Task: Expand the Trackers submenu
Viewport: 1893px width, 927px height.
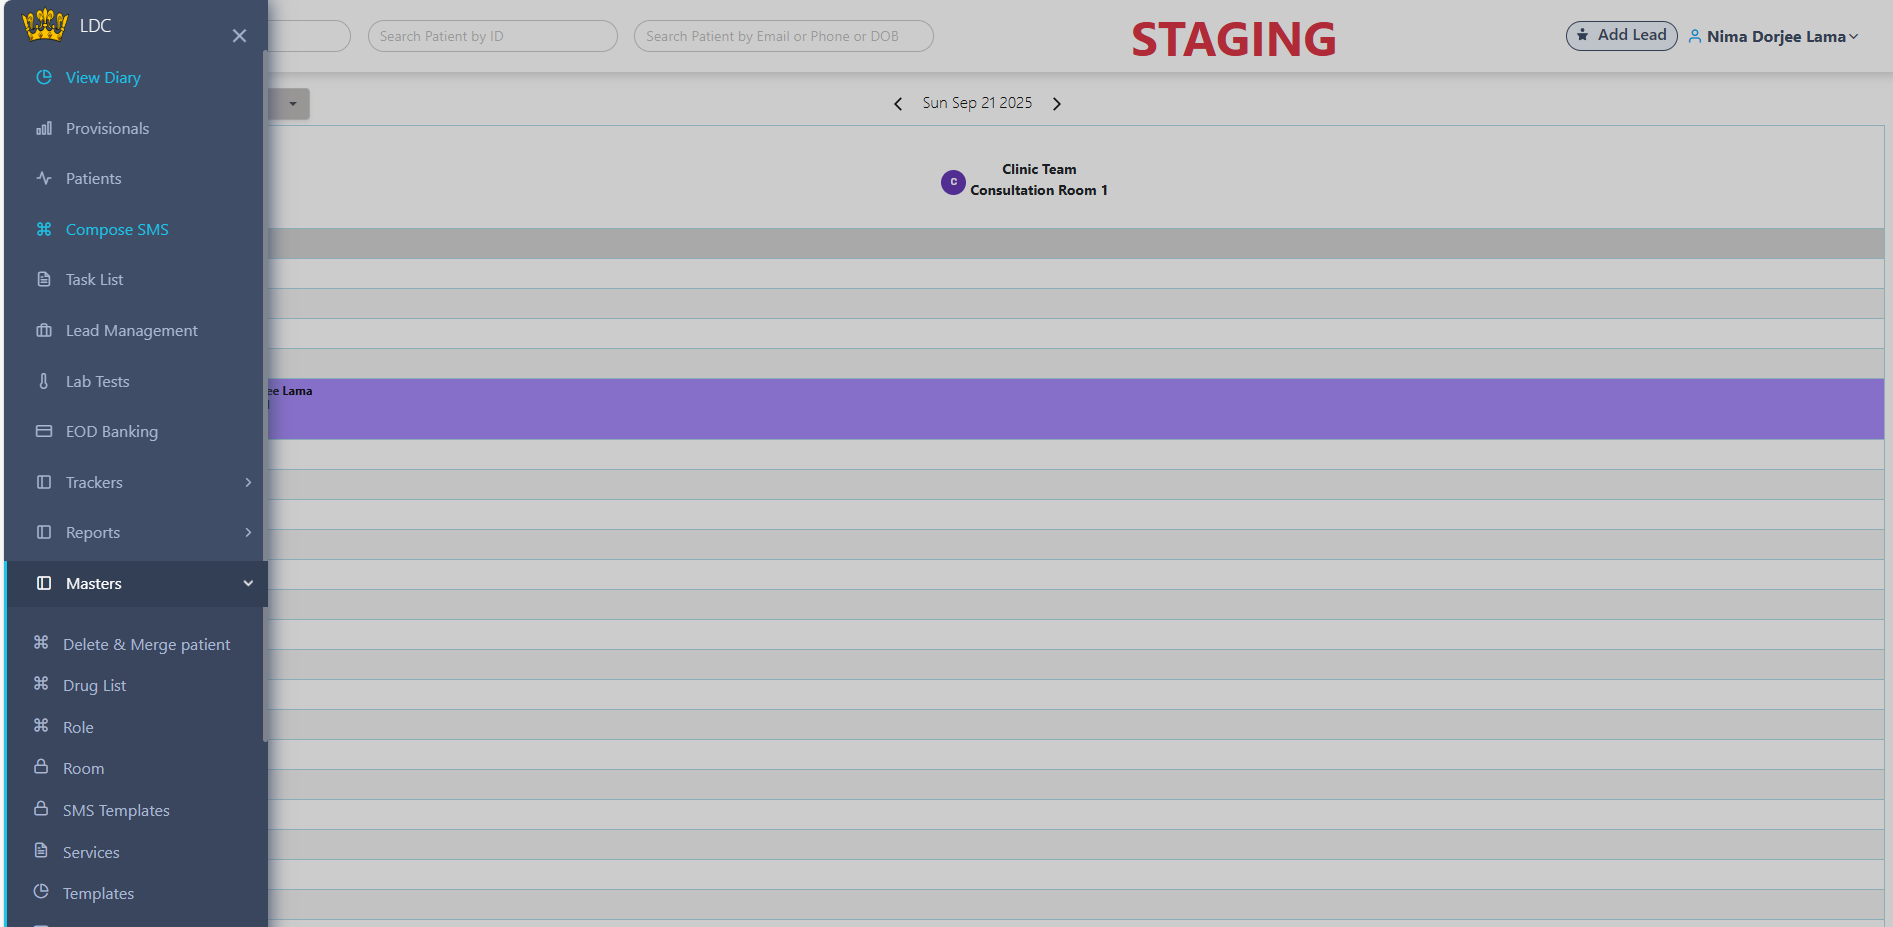Action: pyautogui.click(x=248, y=482)
